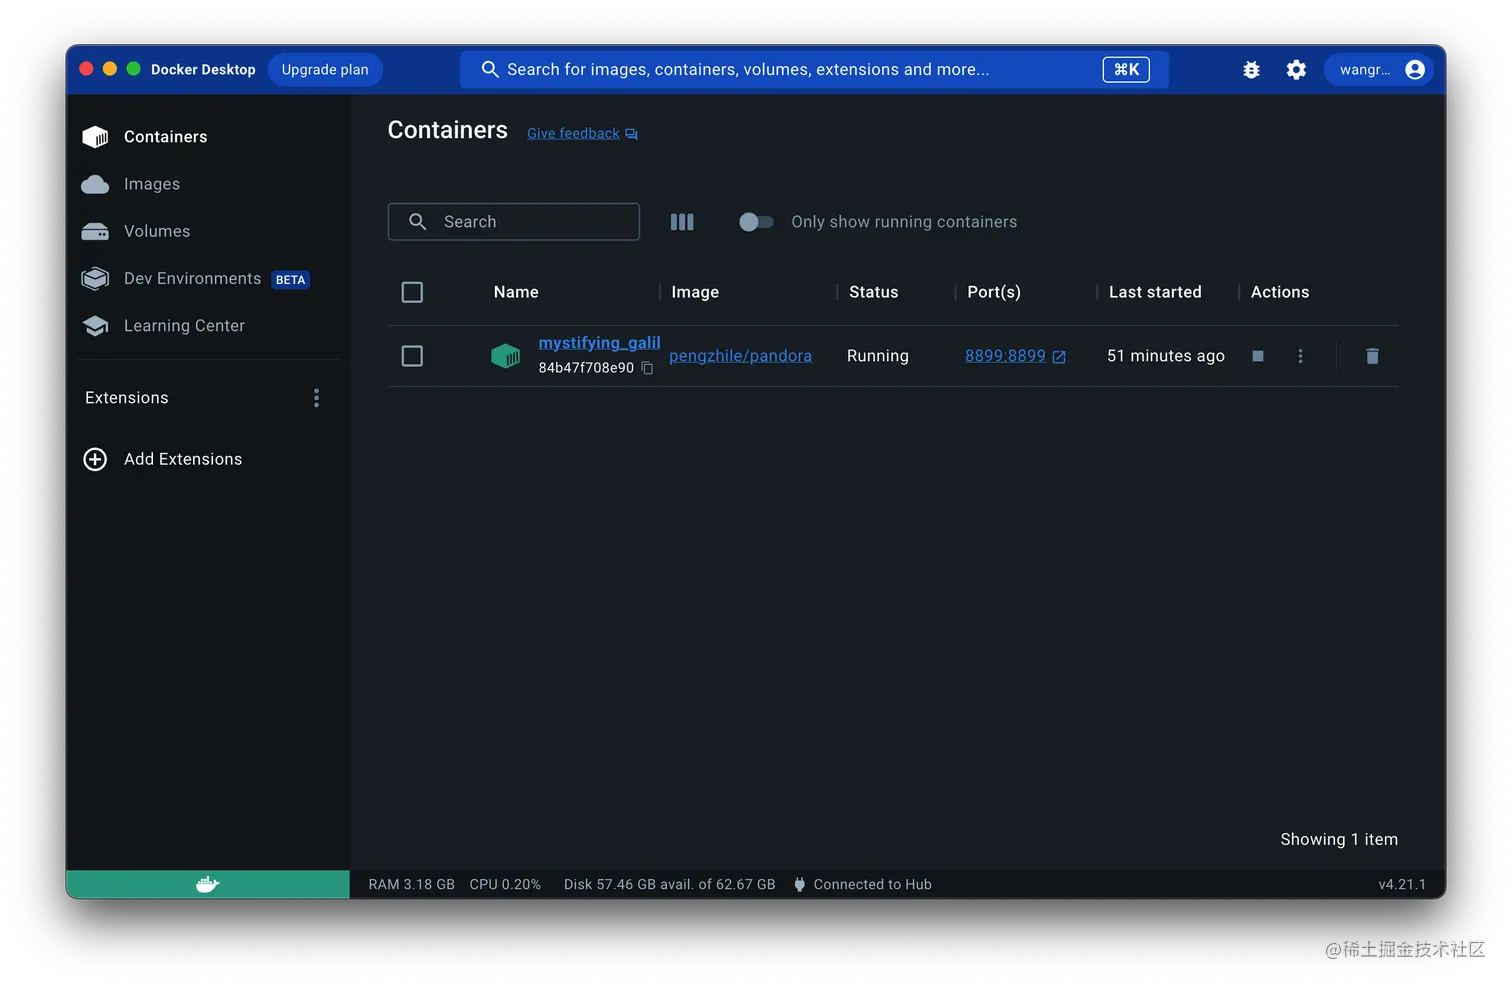Open Extensions options three-dot menu
1512x986 pixels.
(316, 398)
